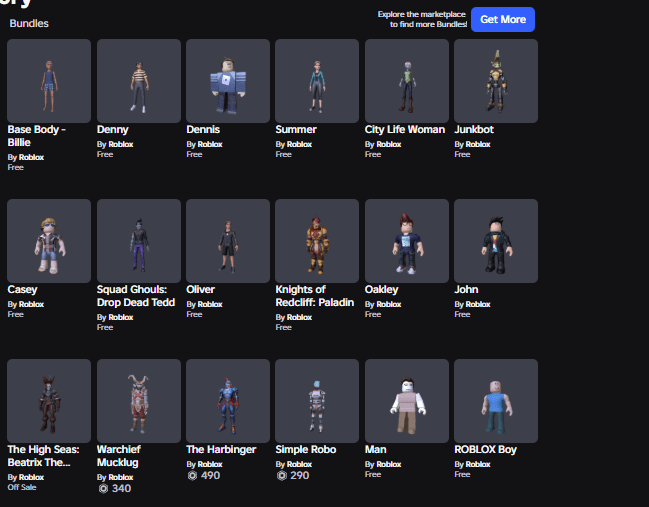649x507 pixels.
Task: Click the Roblox creator link under Man
Action: point(389,464)
